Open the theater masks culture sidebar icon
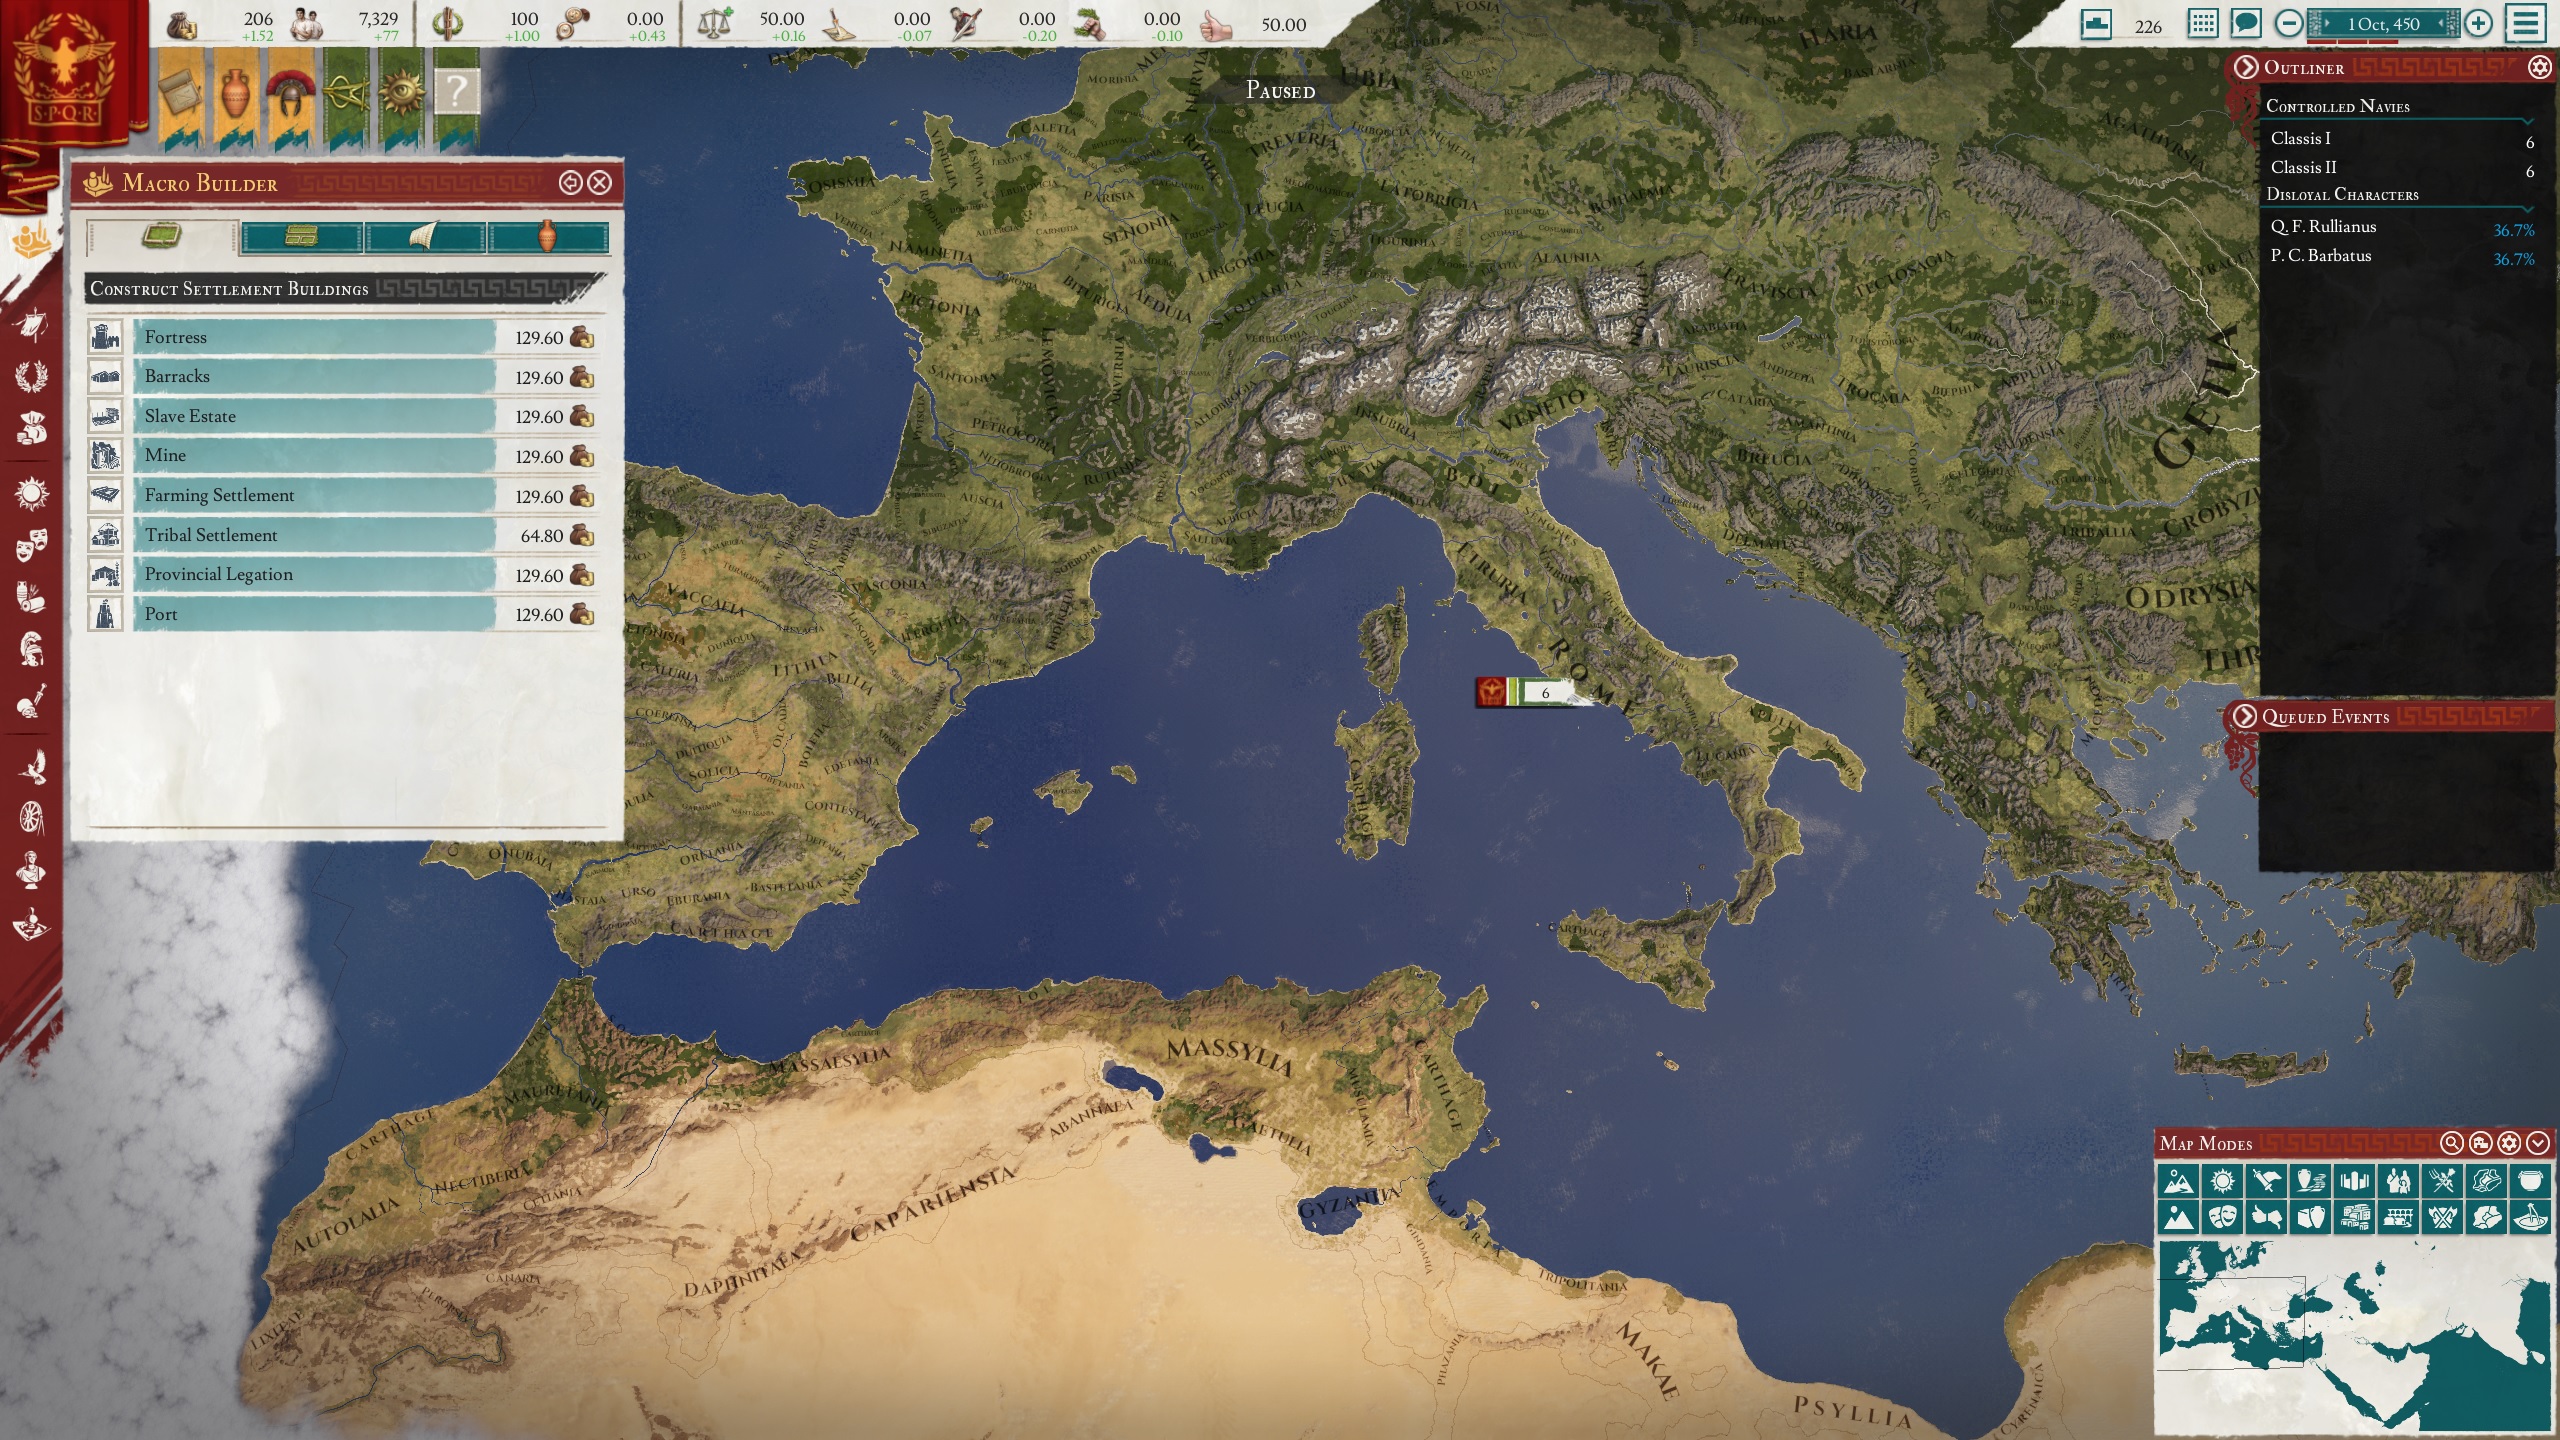The height and width of the screenshot is (1440, 2560). tap(32, 545)
